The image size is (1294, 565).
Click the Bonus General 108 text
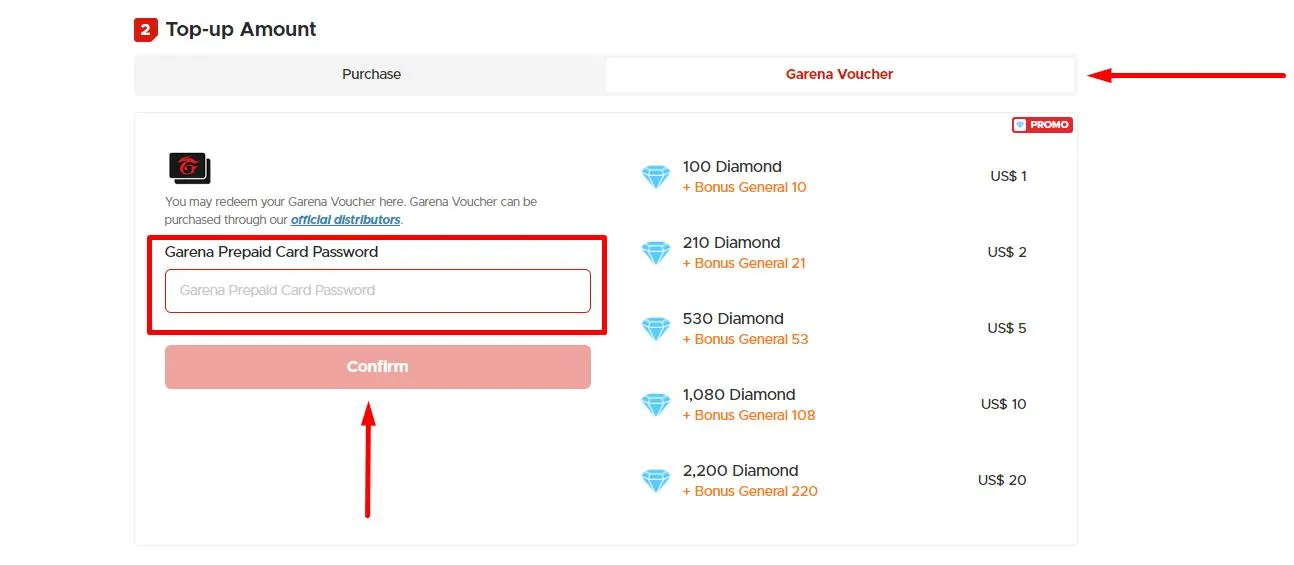[x=749, y=415]
